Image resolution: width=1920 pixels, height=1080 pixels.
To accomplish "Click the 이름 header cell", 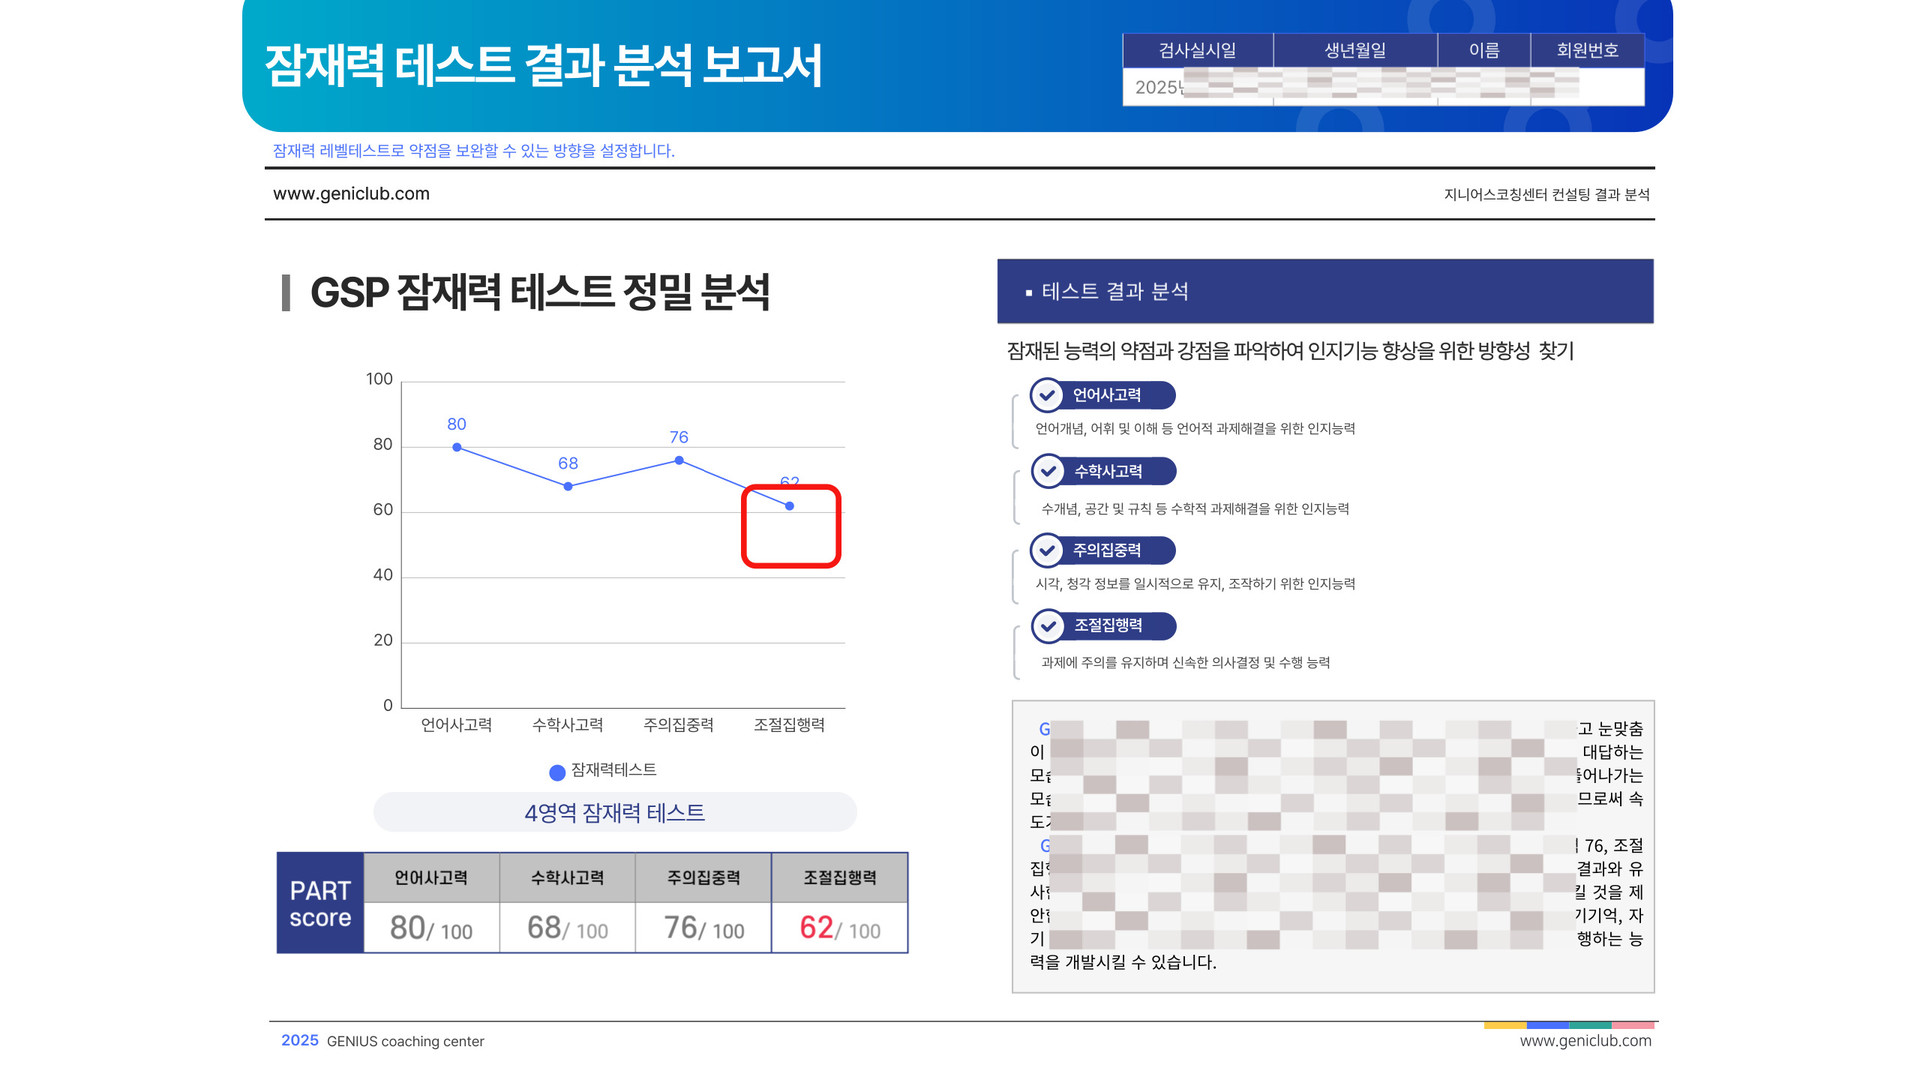I will pos(1484,50).
